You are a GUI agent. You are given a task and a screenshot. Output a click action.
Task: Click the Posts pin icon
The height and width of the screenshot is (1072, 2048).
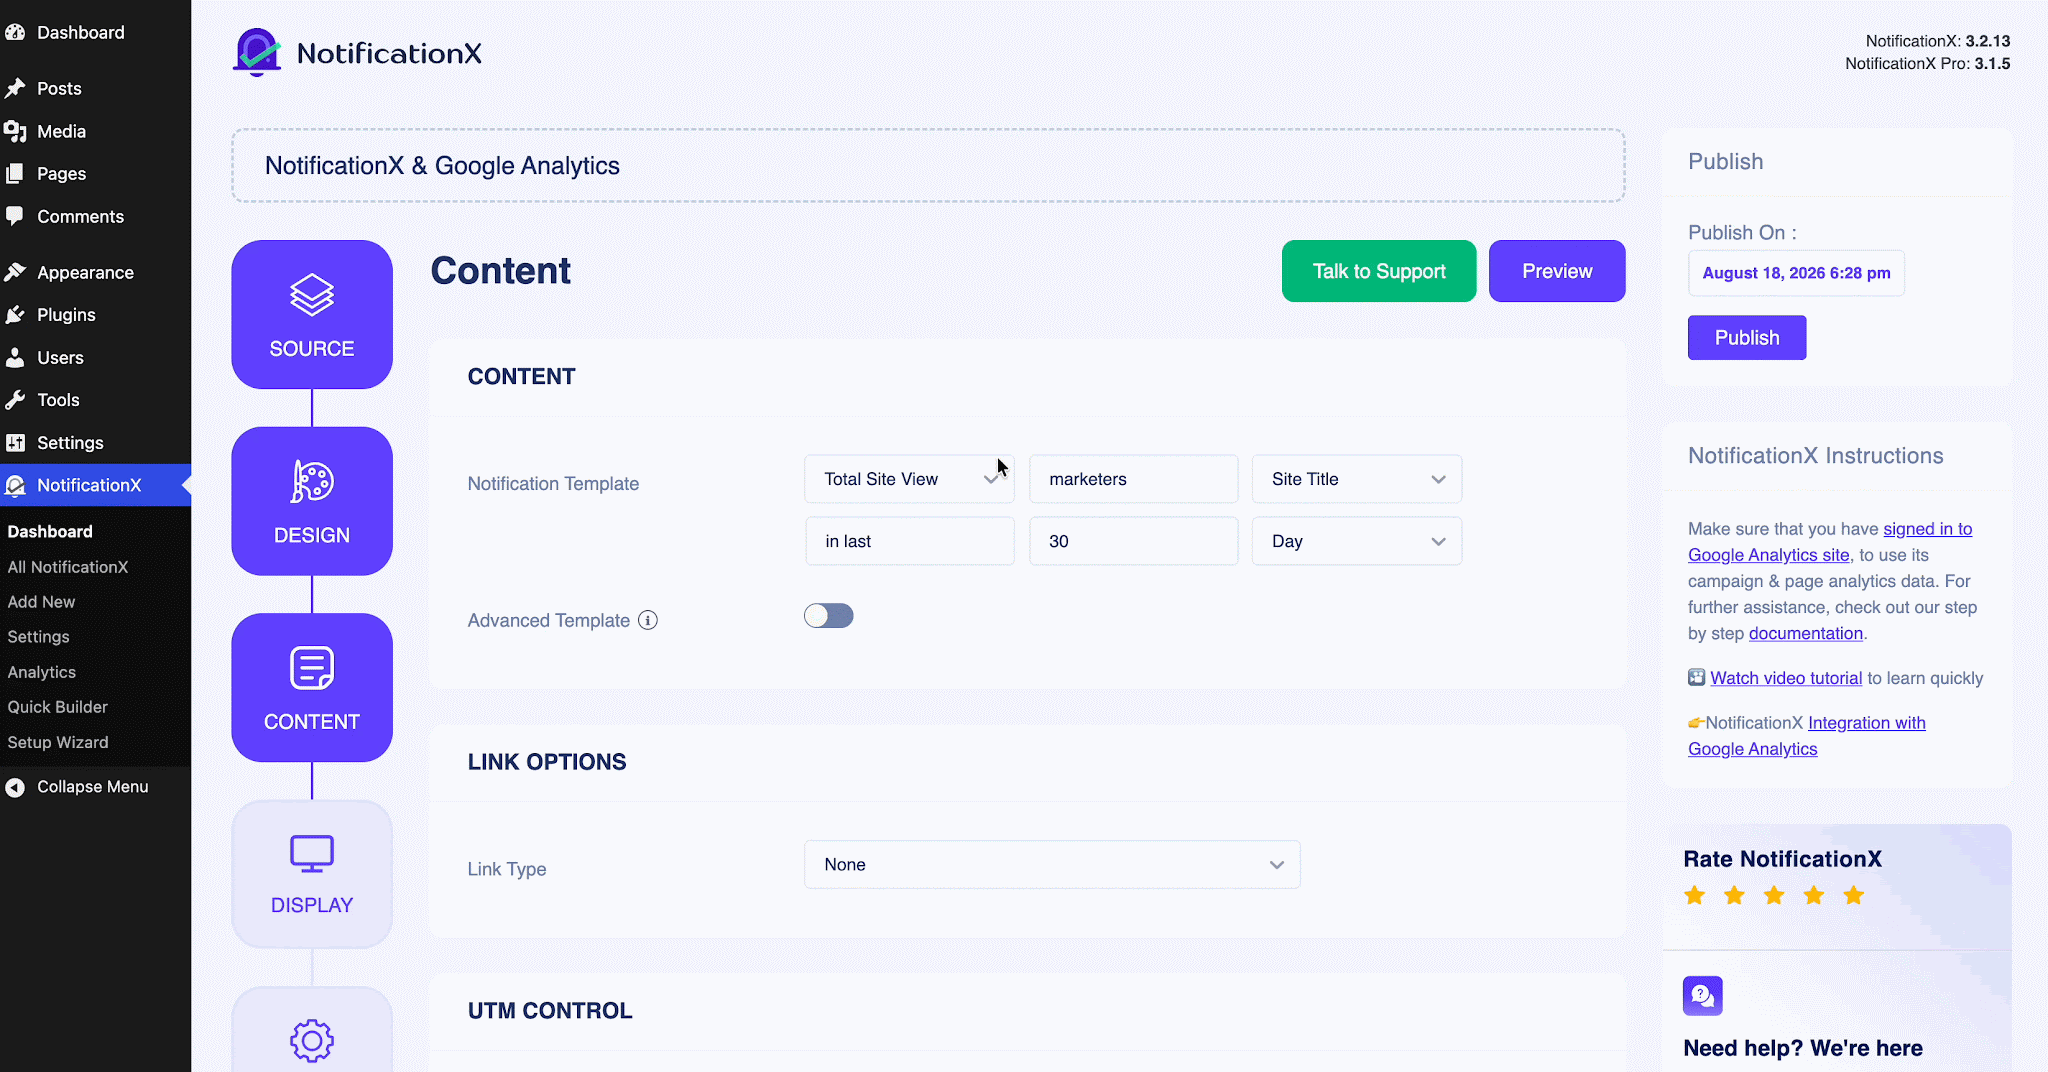click(15, 88)
